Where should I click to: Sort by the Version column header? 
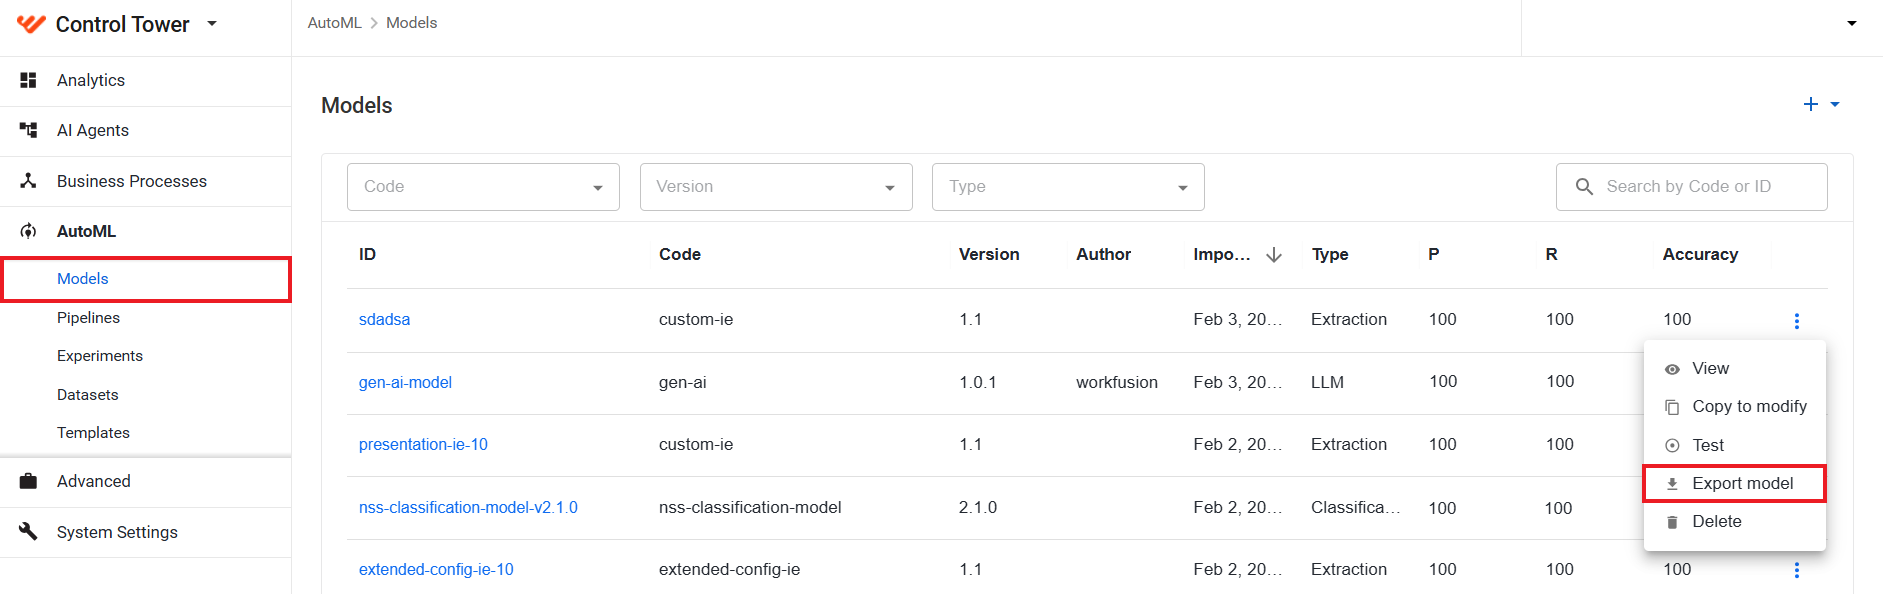tap(989, 255)
